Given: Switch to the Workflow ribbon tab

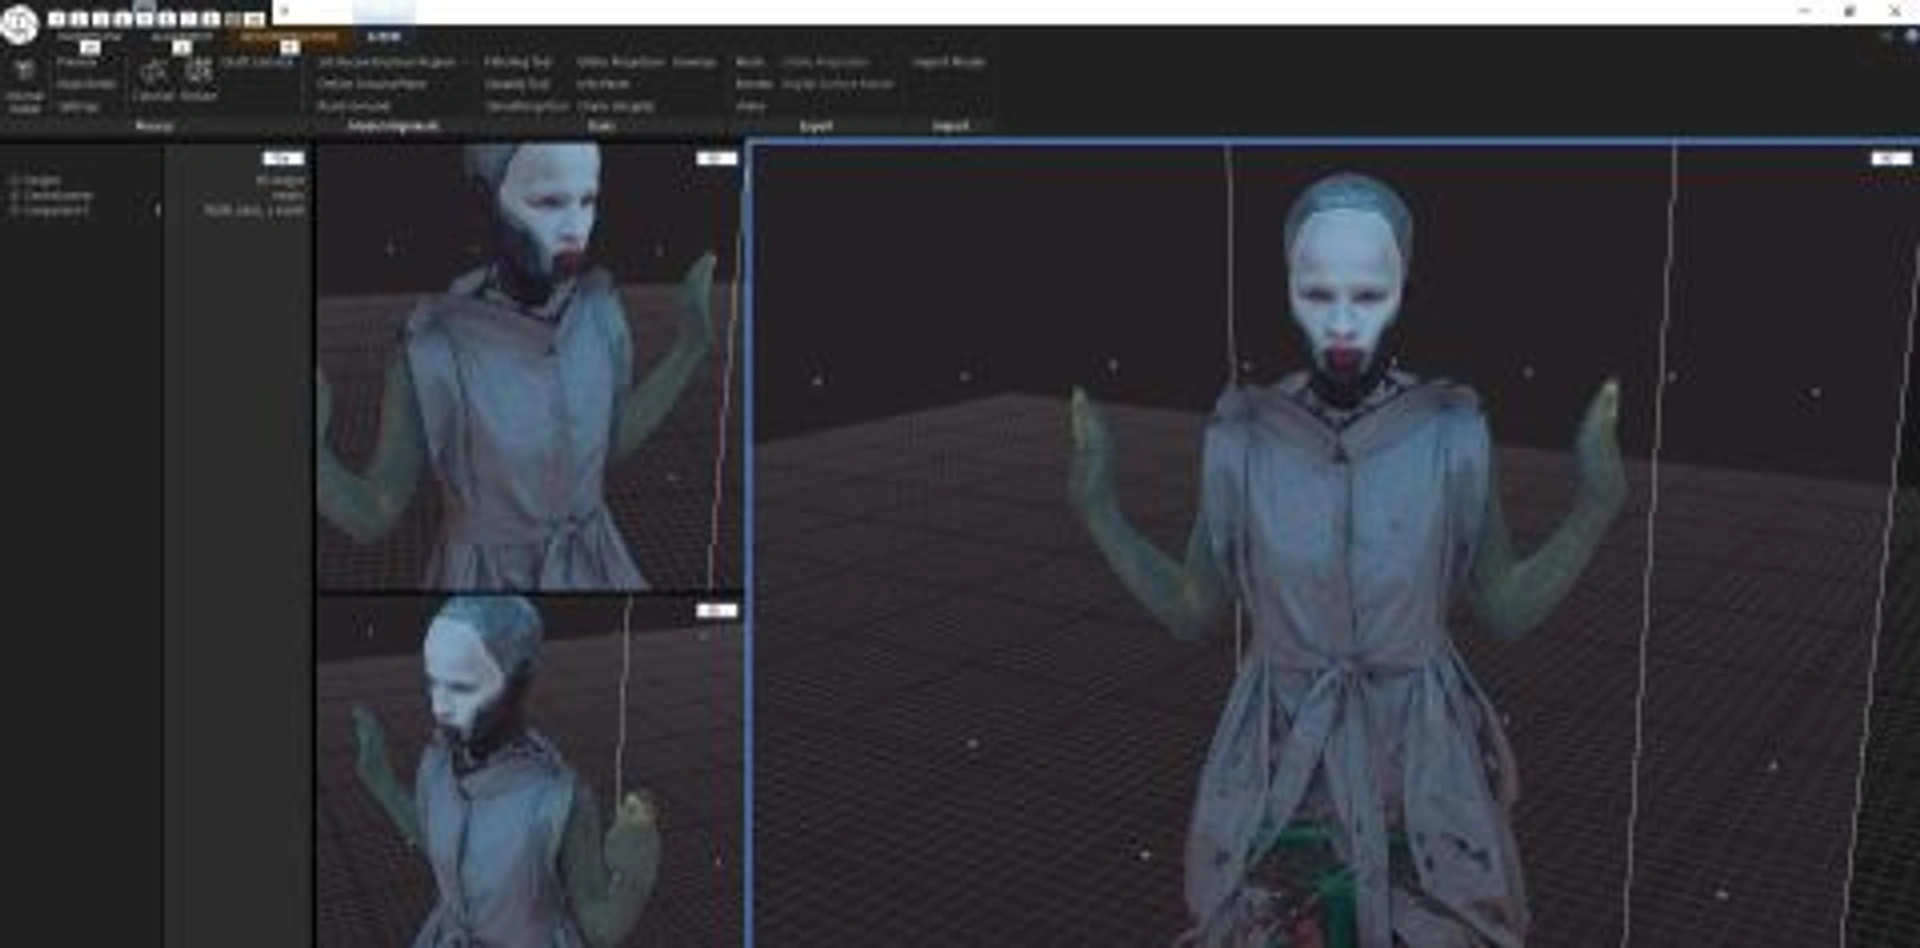Looking at the screenshot, I should click(x=88, y=37).
